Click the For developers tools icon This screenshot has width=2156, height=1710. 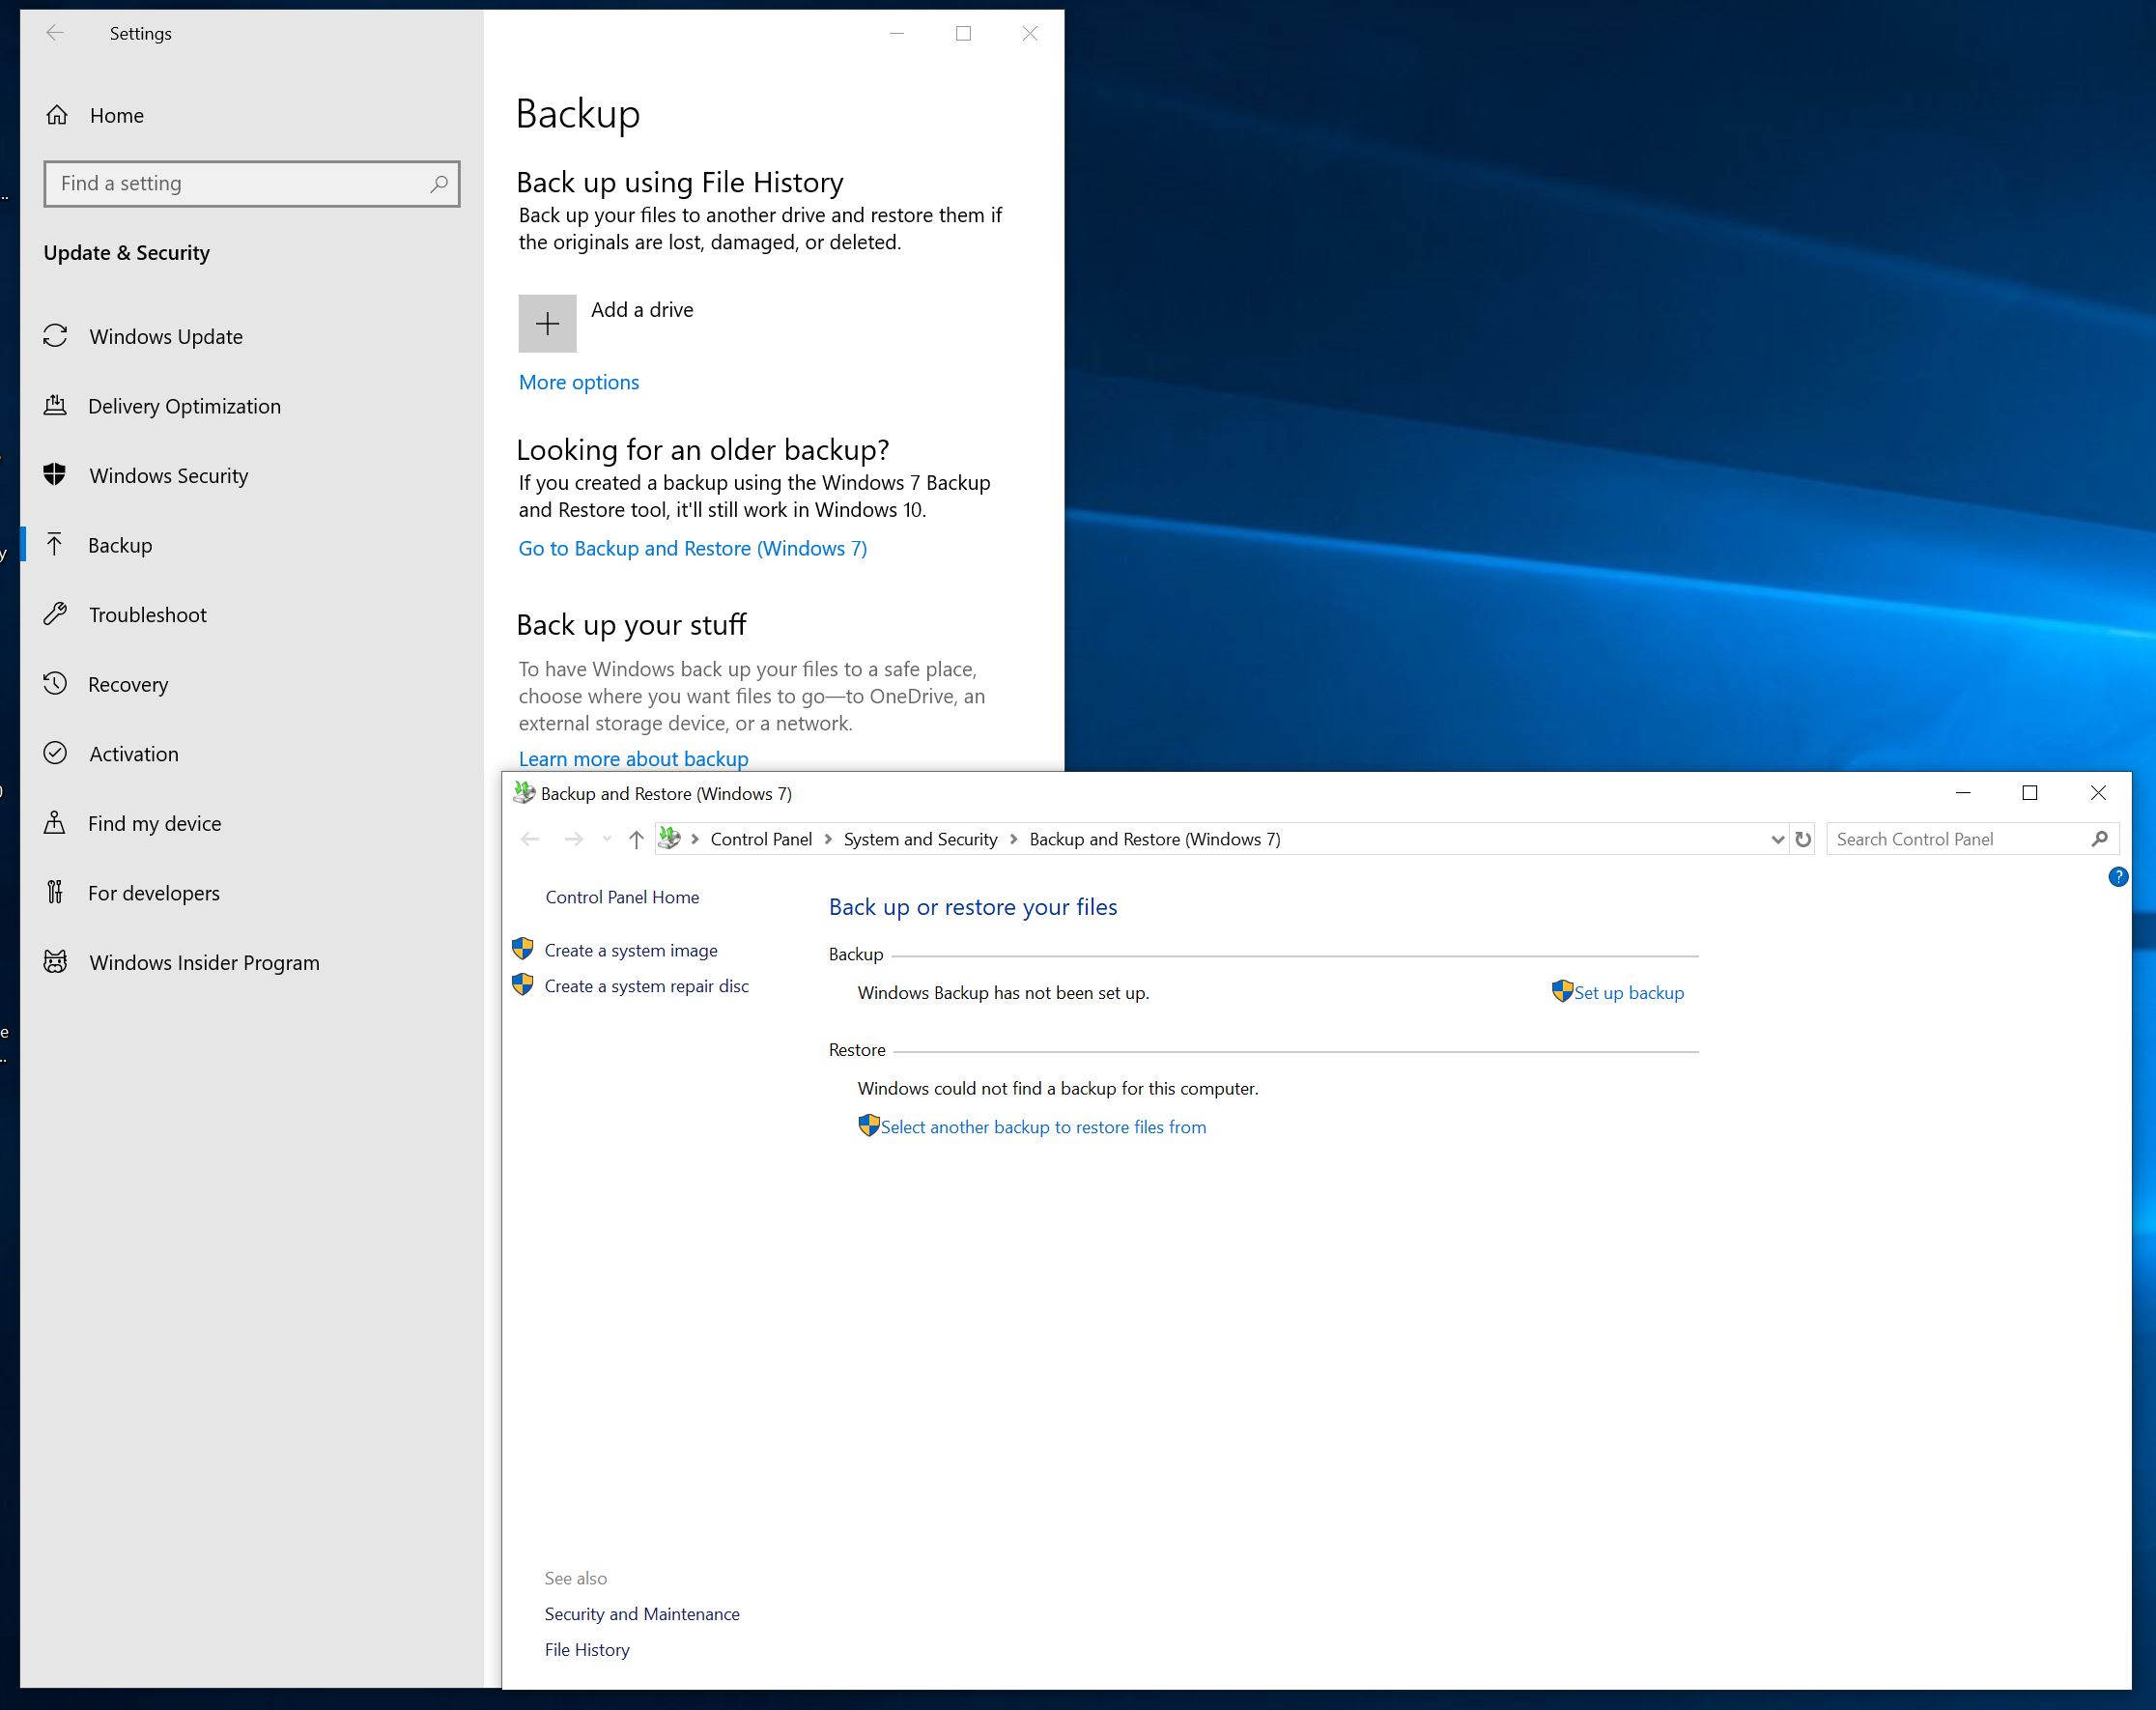[56, 892]
